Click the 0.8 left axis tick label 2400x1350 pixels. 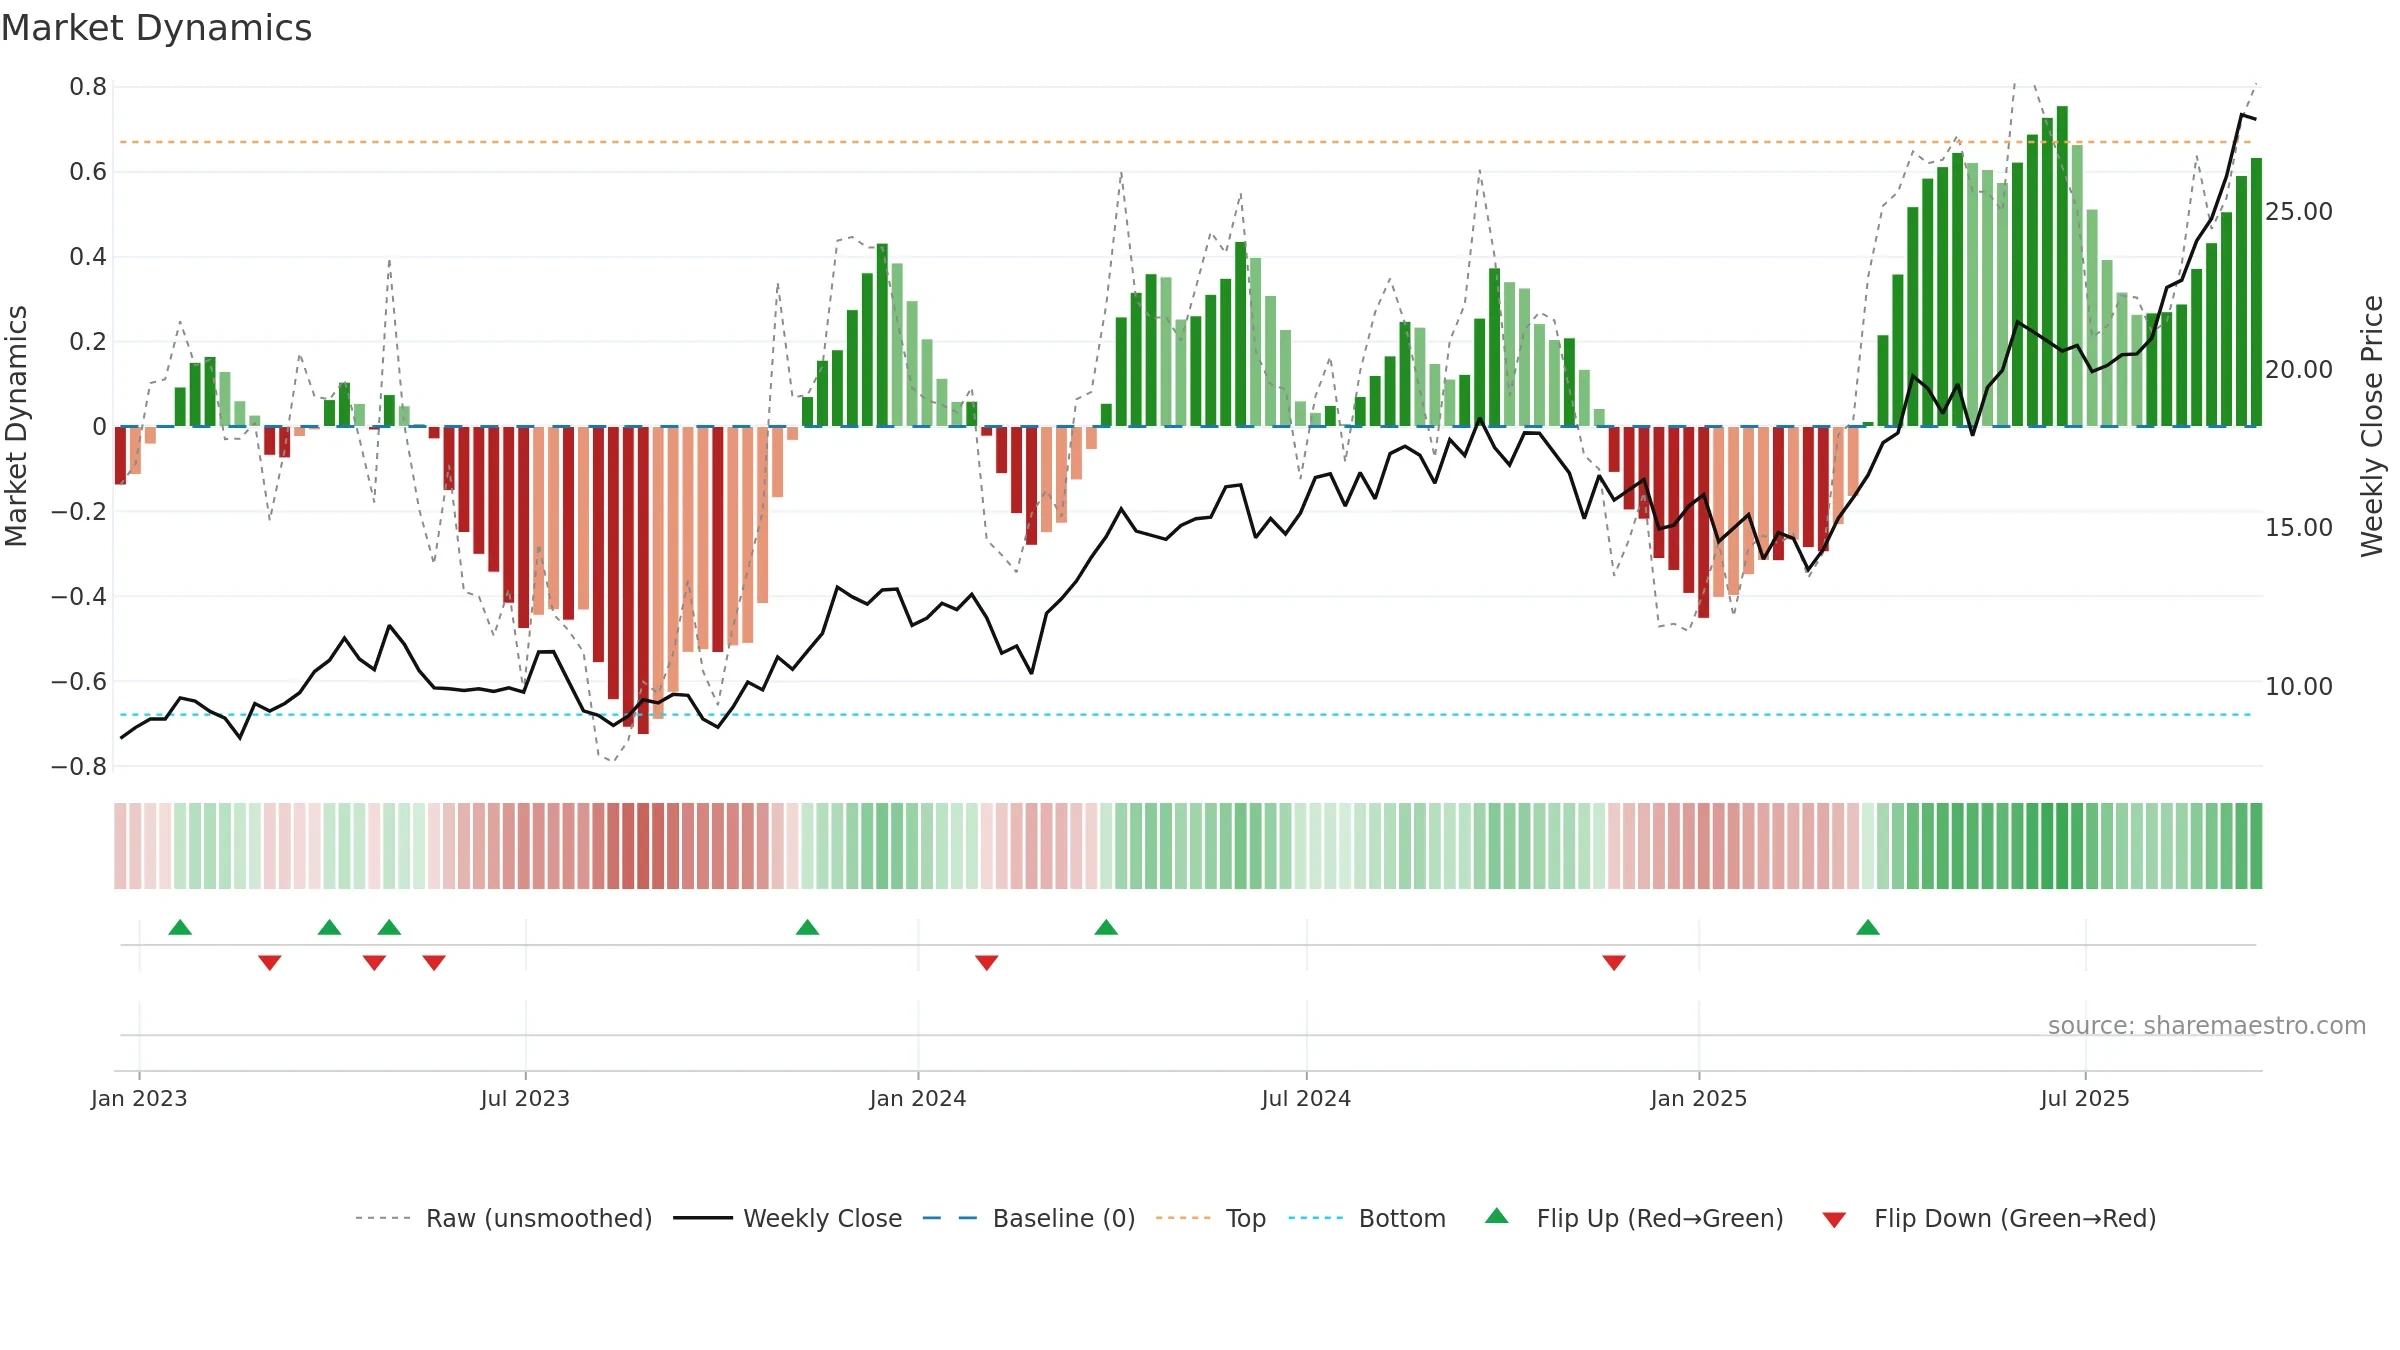pyautogui.click(x=88, y=87)
